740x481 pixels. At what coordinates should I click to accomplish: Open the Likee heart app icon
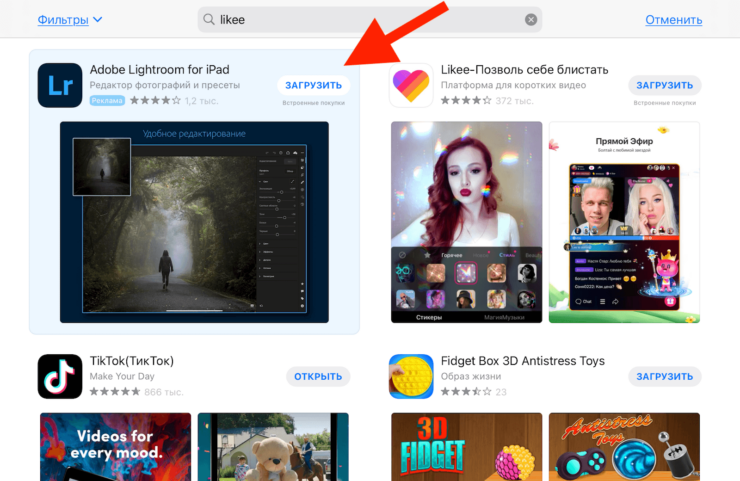tap(411, 85)
